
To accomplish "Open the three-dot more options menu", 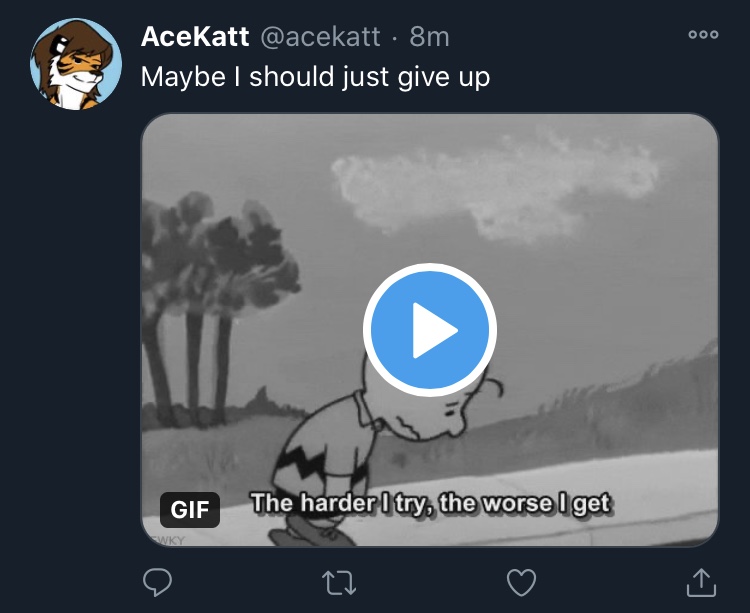I will click(703, 34).
